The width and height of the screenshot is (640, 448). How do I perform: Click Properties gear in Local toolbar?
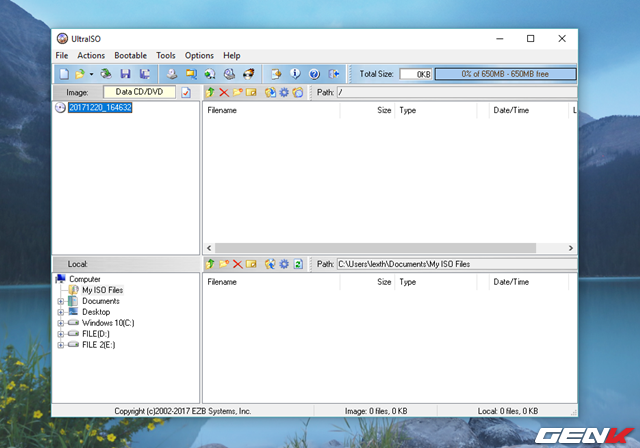click(x=284, y=264)
